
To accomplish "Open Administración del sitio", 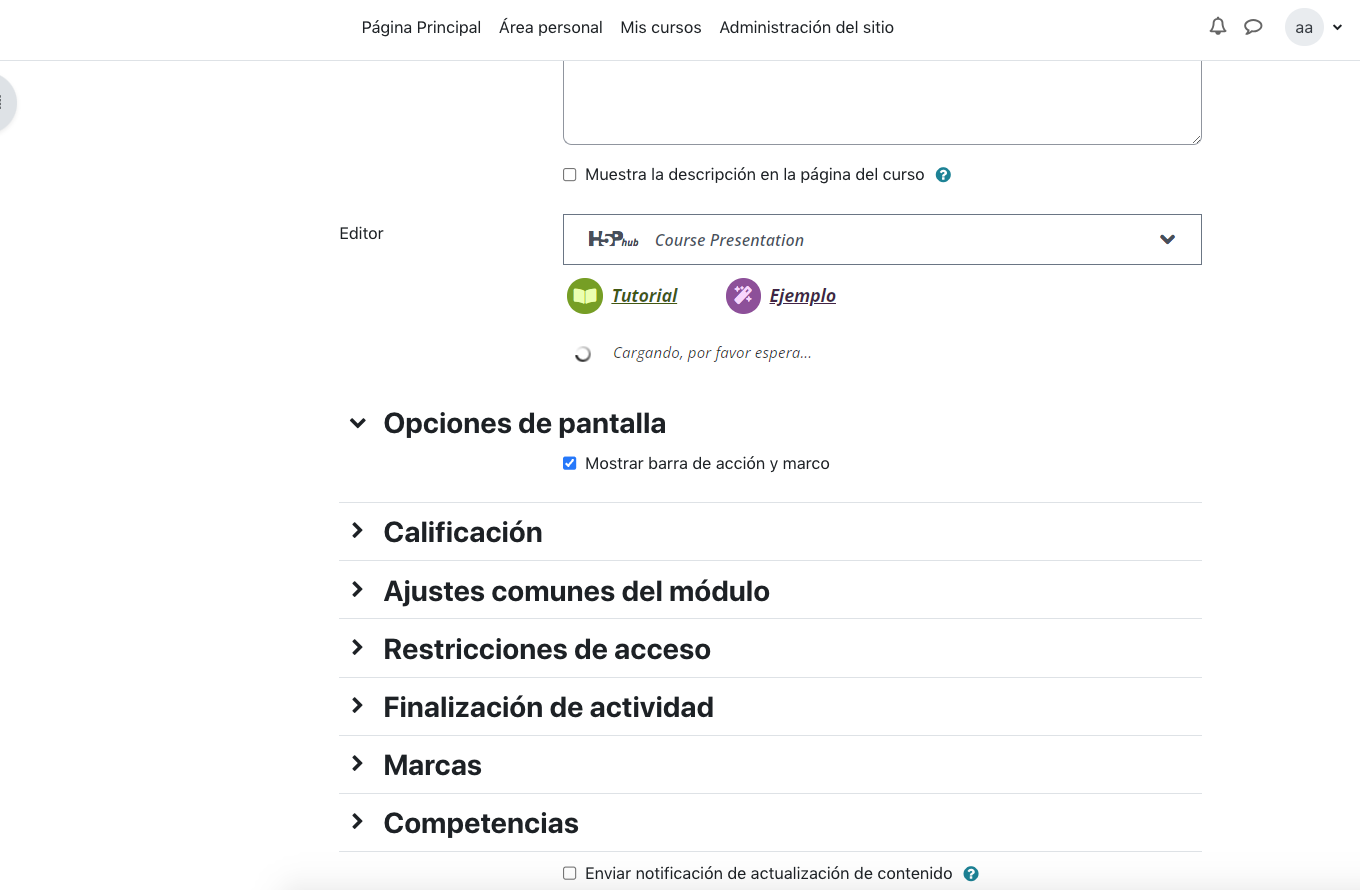I will pyautogui.click(x=806, y=28).
